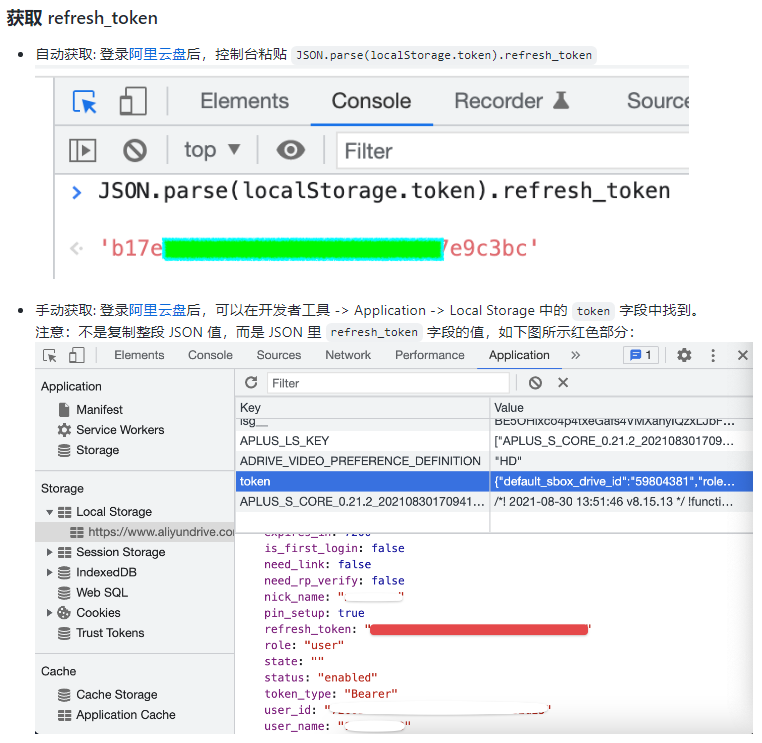Open Storage under Application section
Image resolution: width=762 pixels, height=743 pixels.
pos(88,450)
